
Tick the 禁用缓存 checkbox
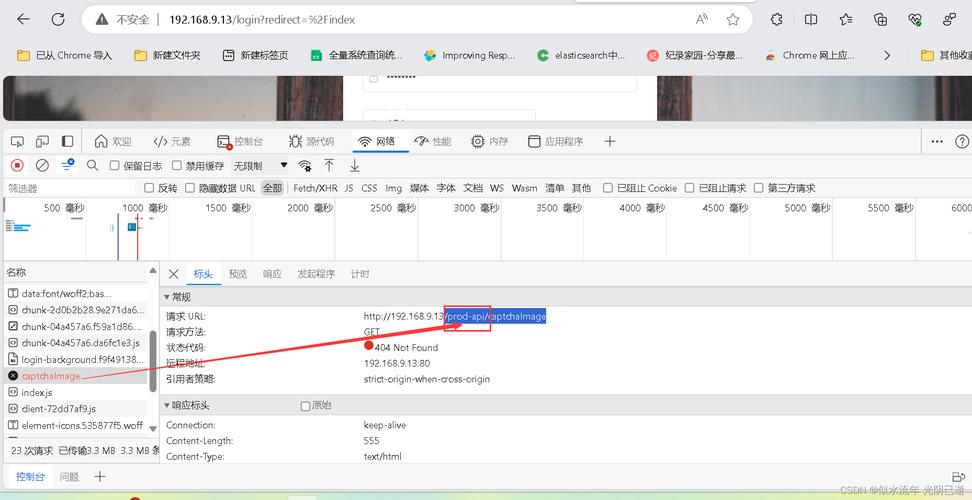[177, 166]
